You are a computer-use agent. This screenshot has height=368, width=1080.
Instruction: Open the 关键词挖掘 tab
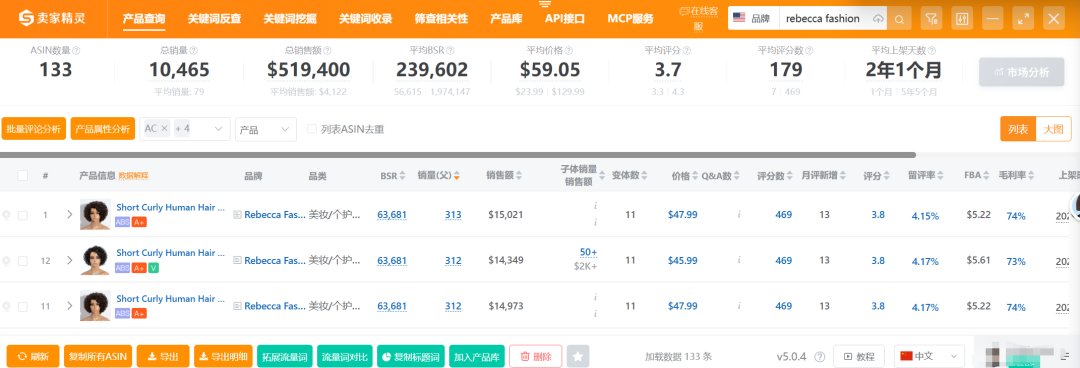click(x=290, y=19)
